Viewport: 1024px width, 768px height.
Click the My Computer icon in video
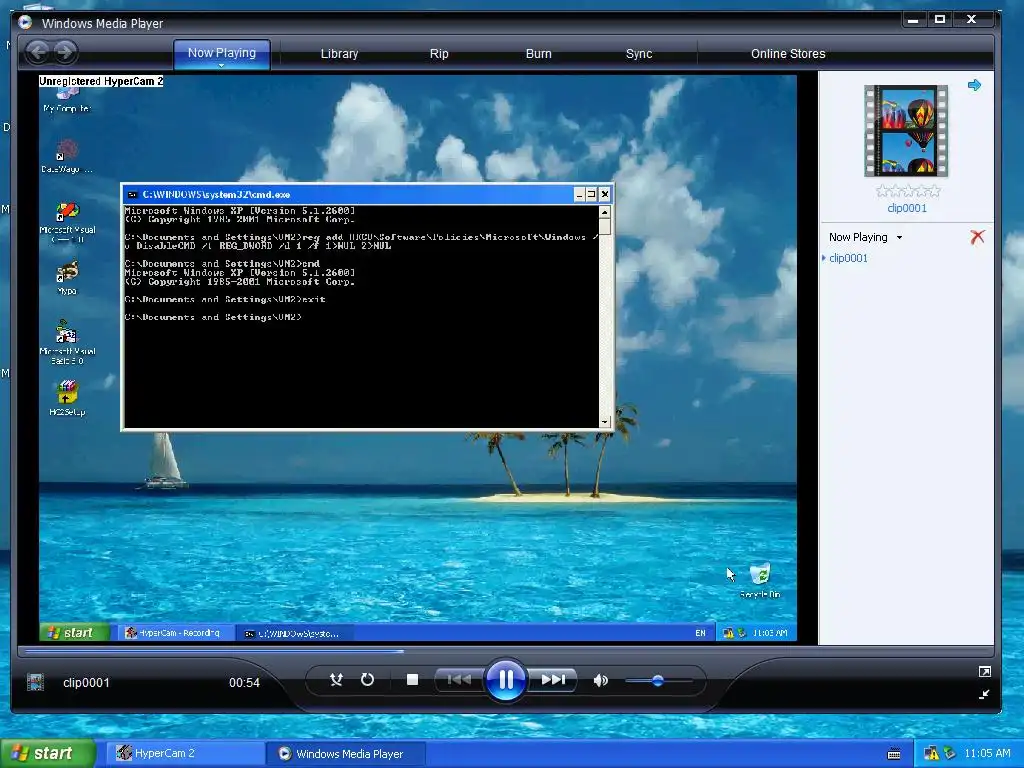click(x=67, y=100)
